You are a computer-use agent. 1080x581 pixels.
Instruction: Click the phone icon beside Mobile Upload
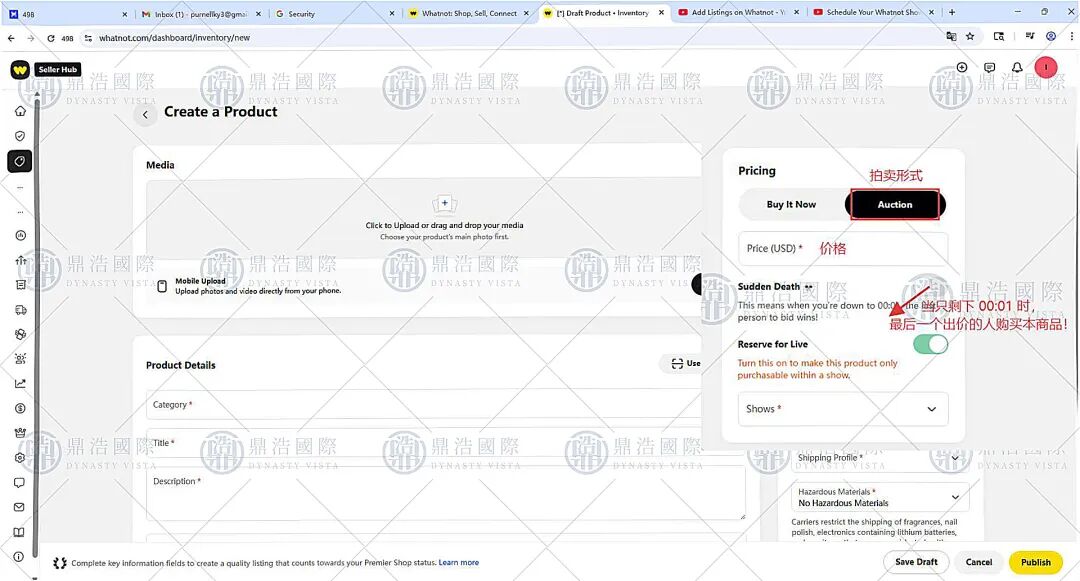162,286
